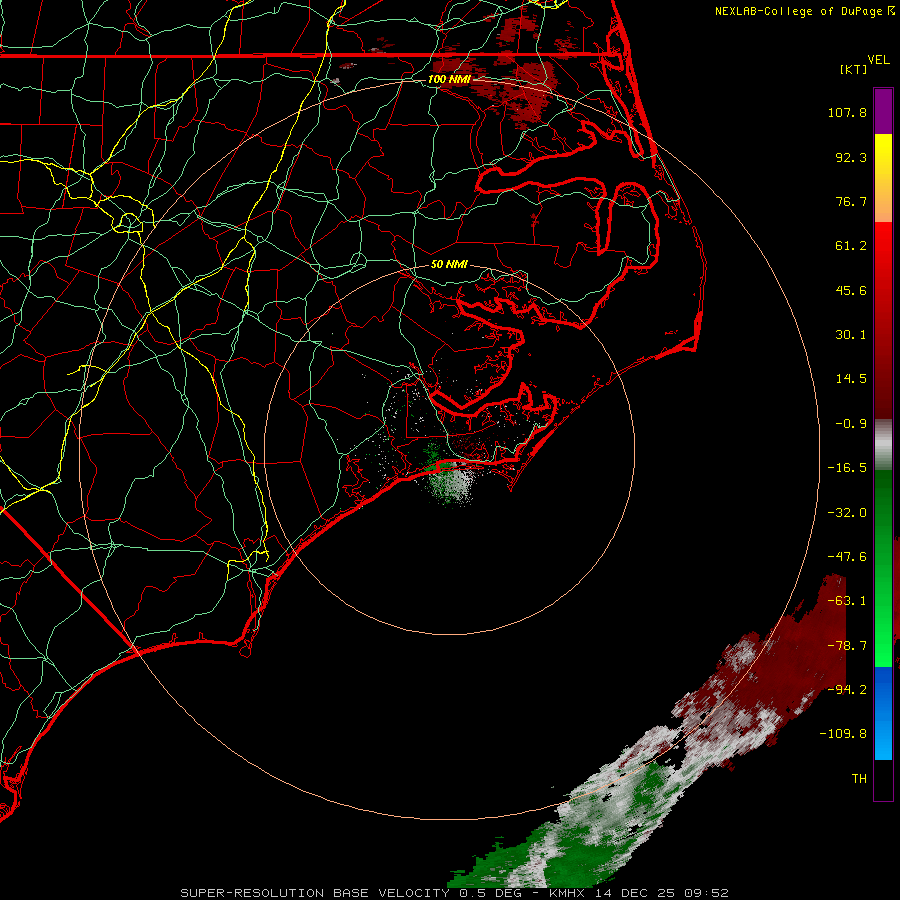Click the -78.7 legend value

point(847,646)
